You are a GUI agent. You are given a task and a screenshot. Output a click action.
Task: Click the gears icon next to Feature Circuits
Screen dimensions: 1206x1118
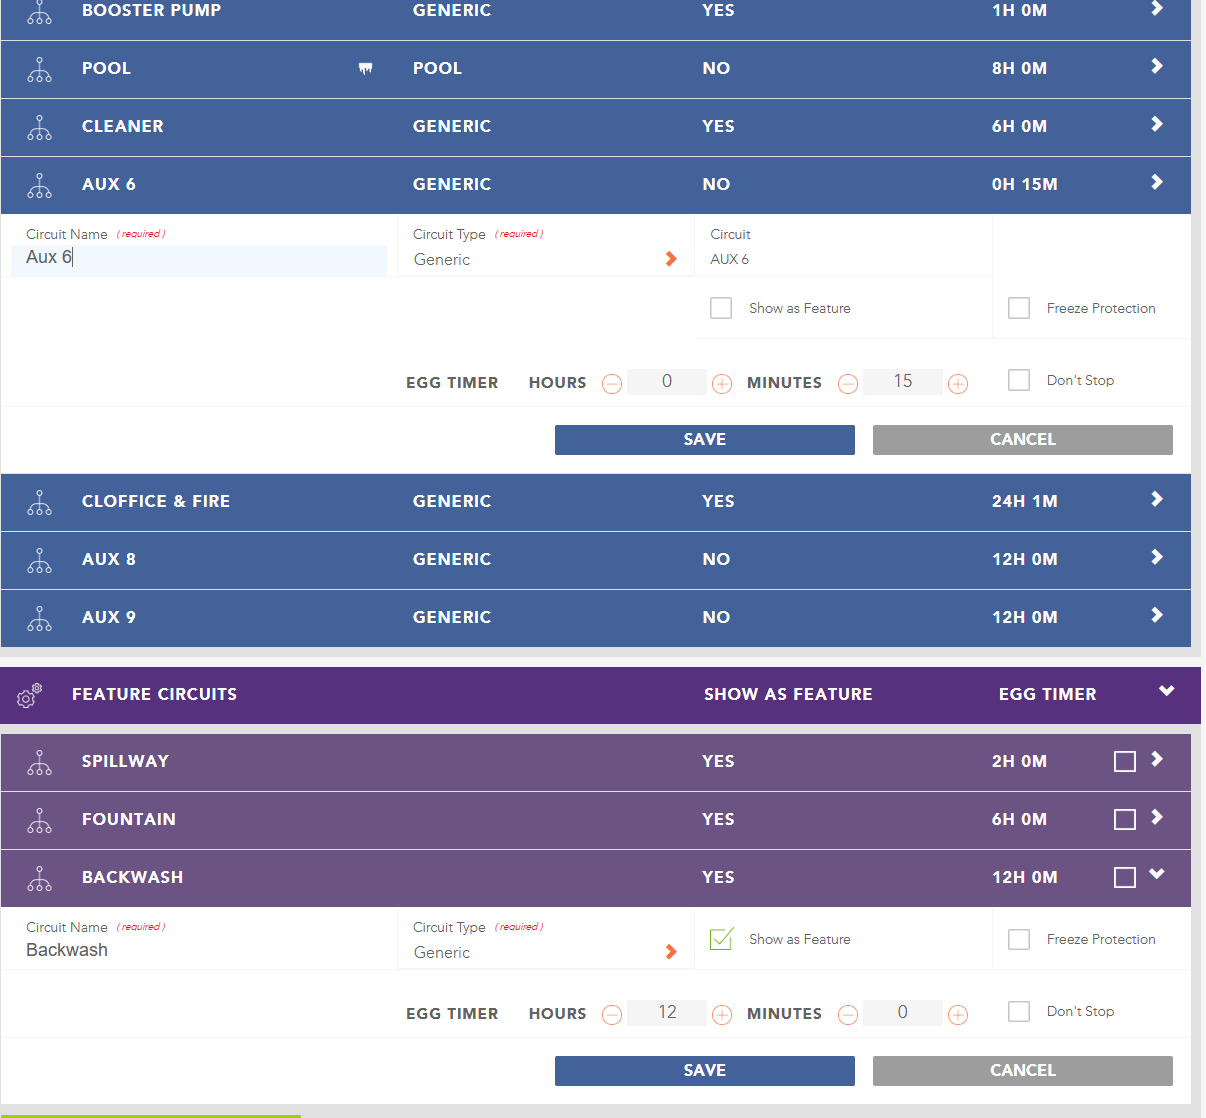(29, 695)
